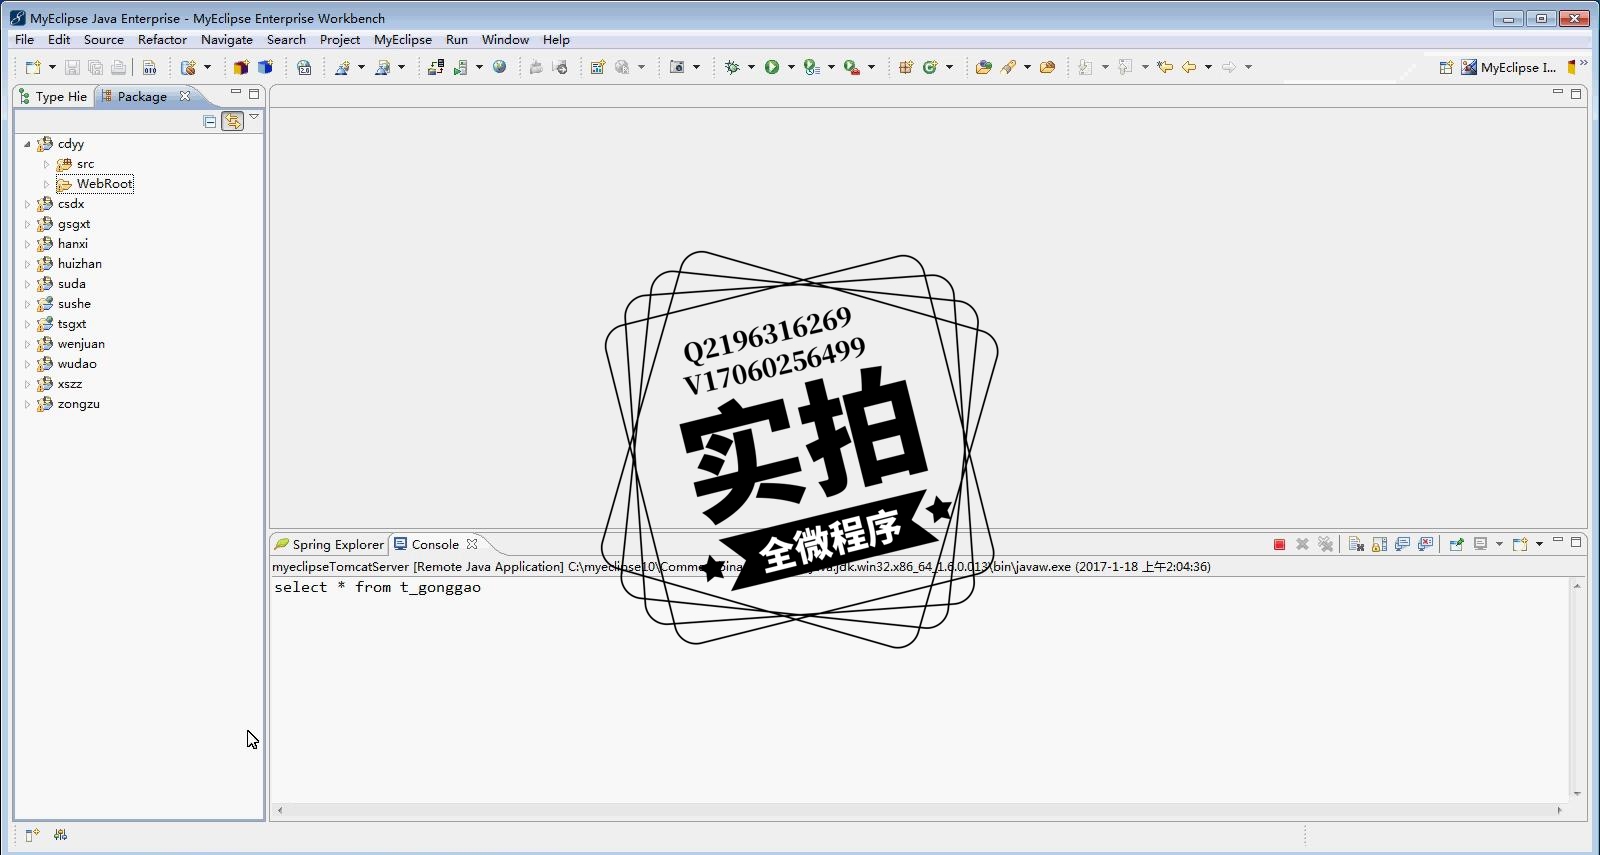Click the orange package cube icon
1600x855 pixels.
click(x=241, y=67)
